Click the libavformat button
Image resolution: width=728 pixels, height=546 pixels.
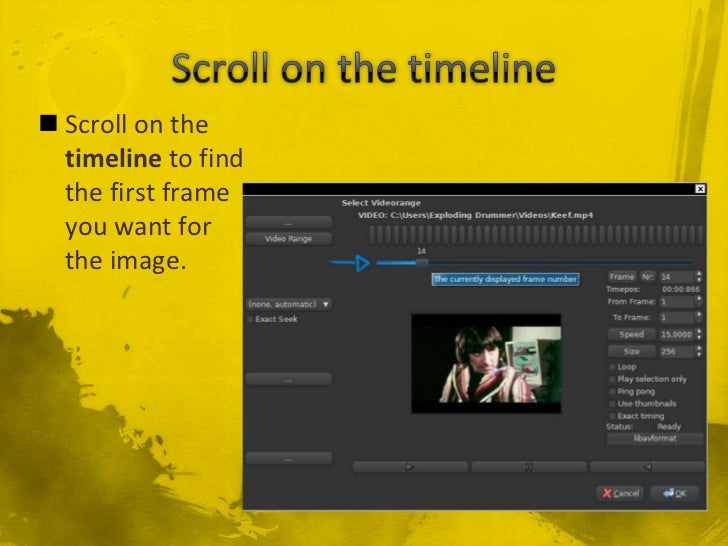655,438
